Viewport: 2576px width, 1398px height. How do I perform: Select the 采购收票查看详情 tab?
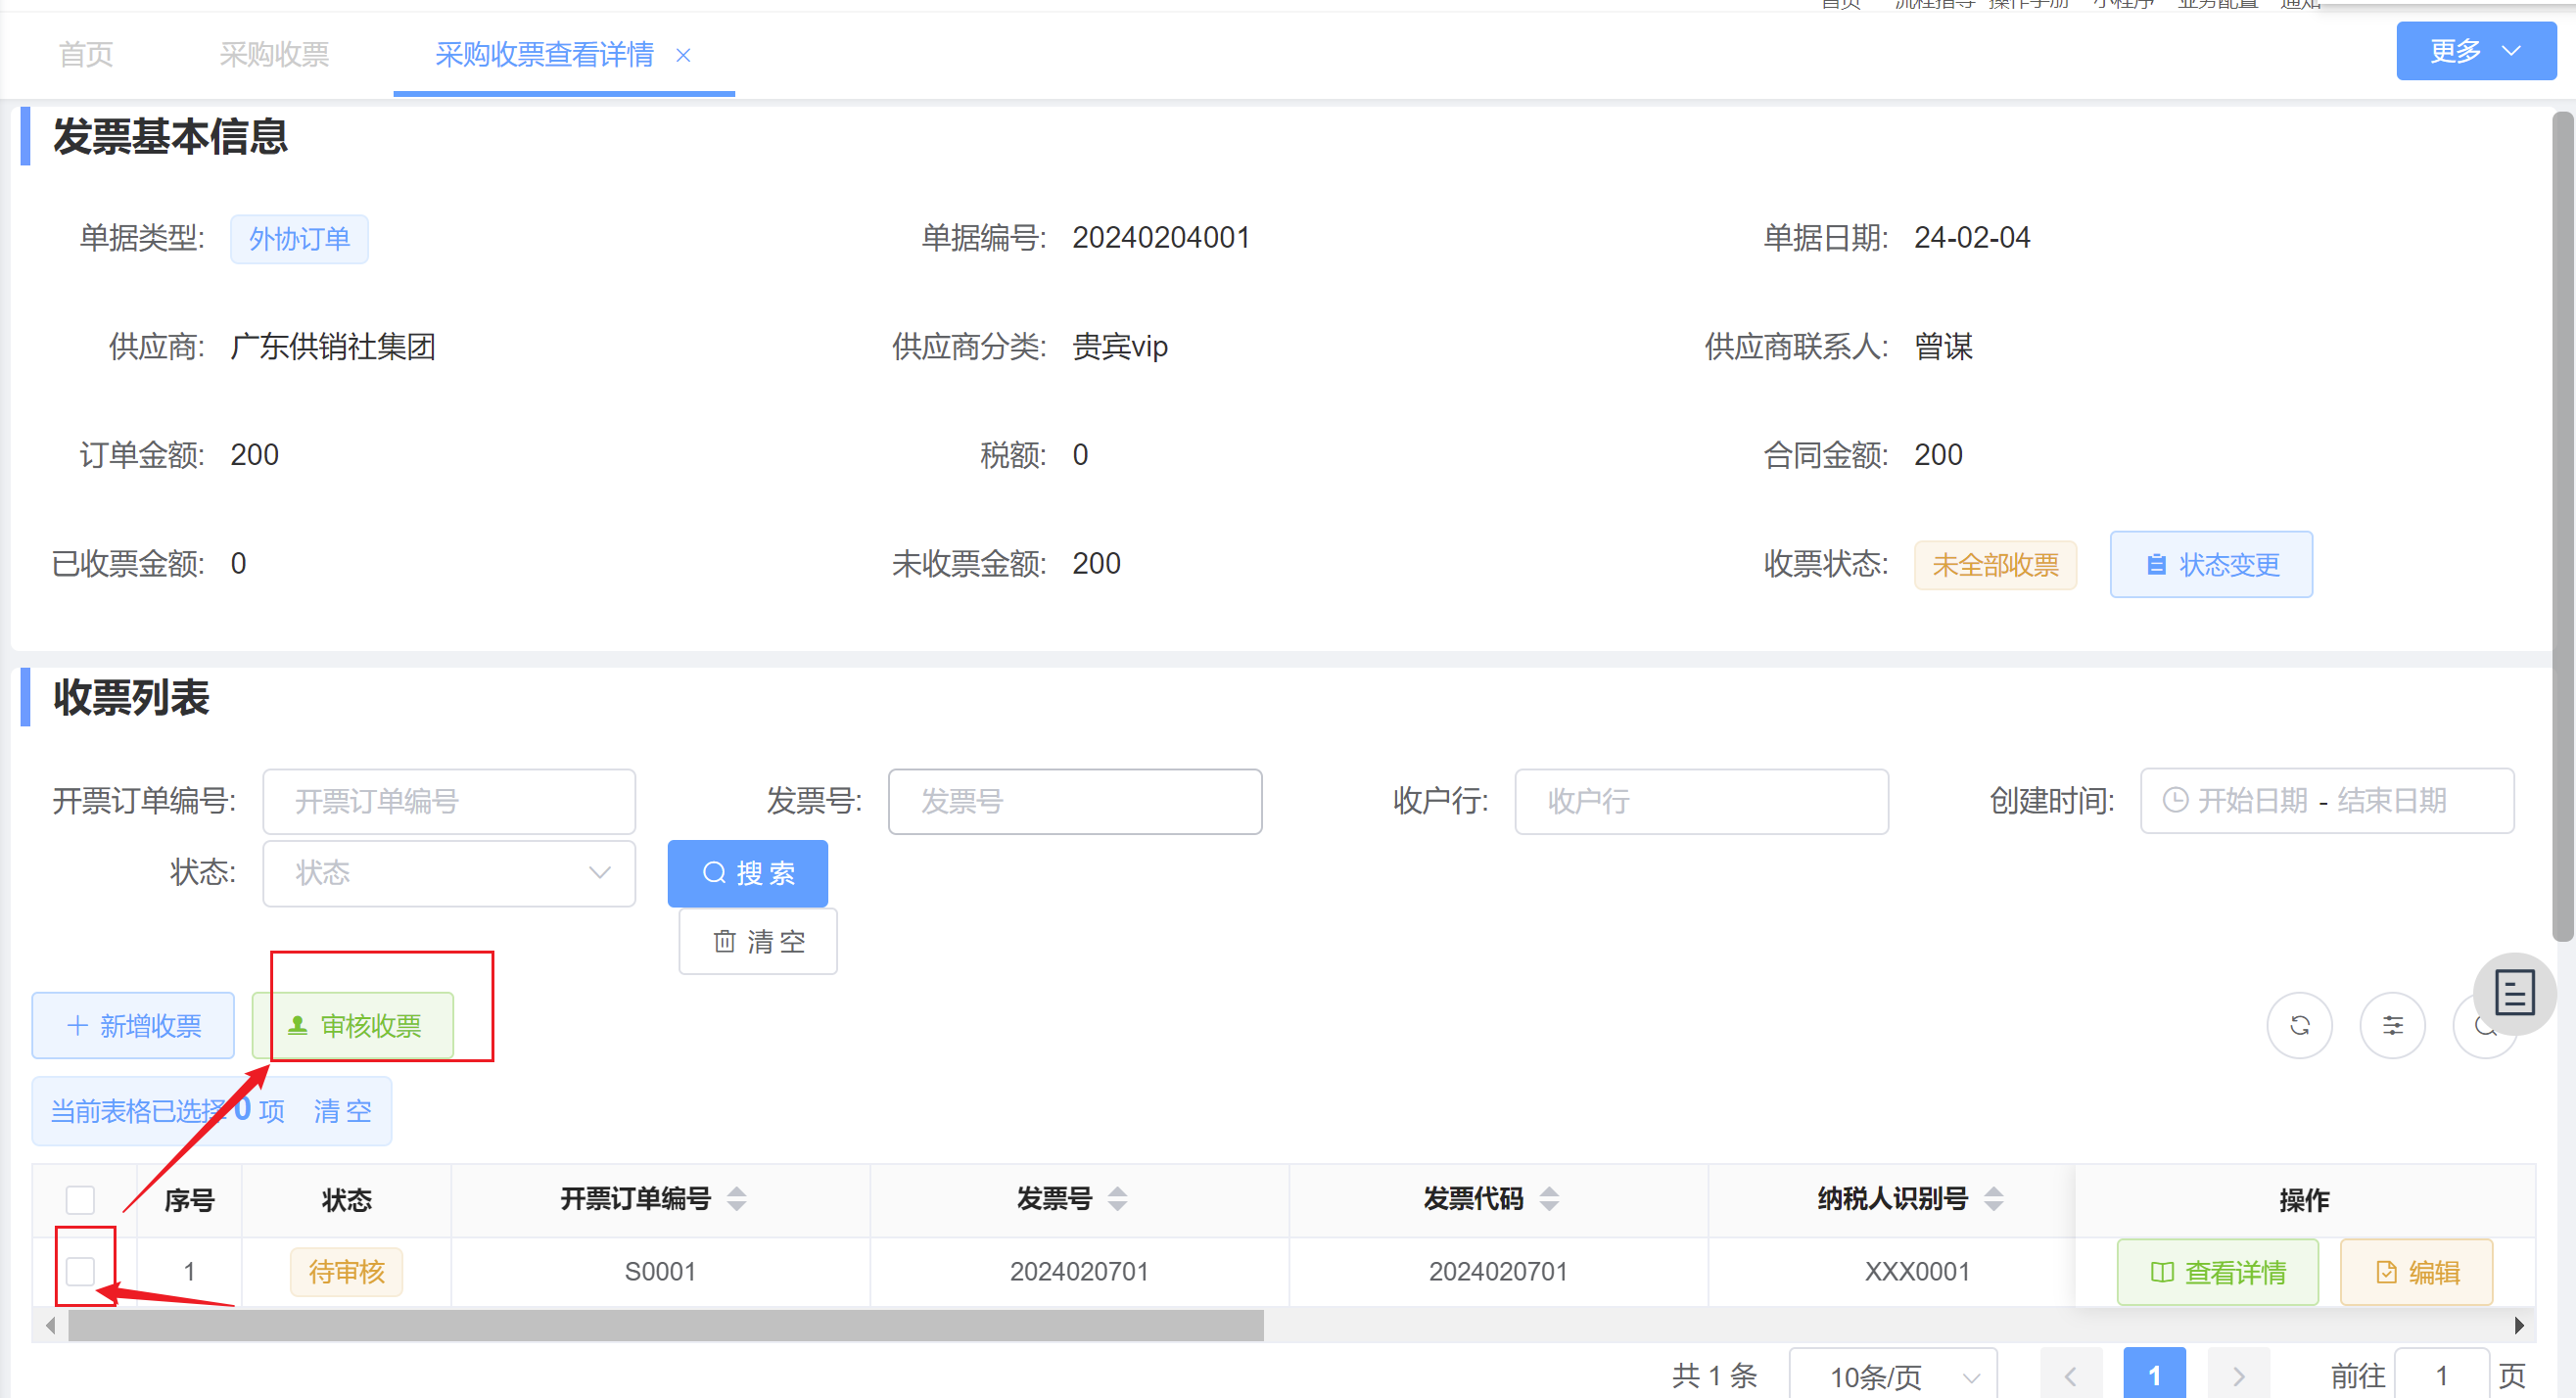coord(544,54)
